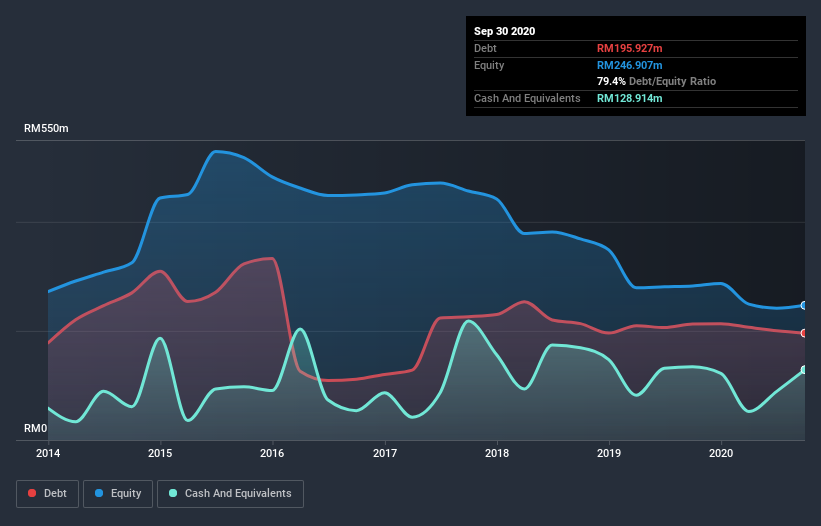
Task: Click the blue Equity endpoint marker on chart
Action: [804, 305]
